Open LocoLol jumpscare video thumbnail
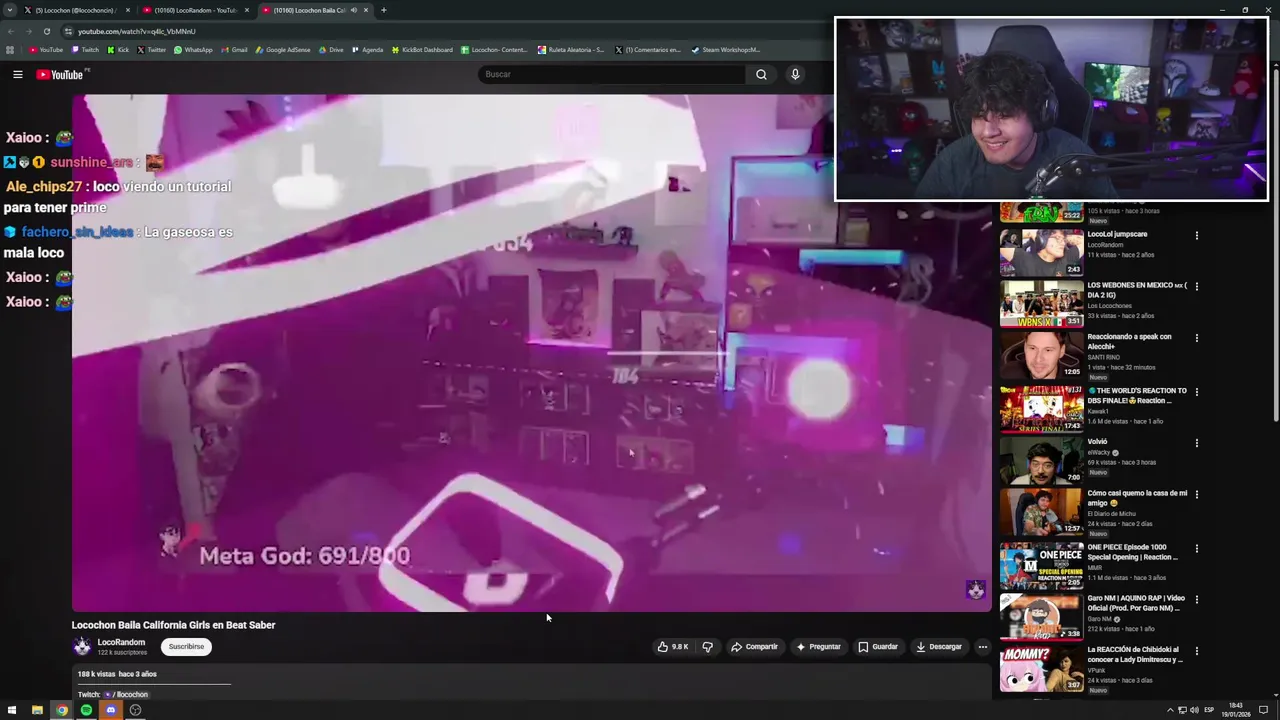Viewport: 1280px width, 720px height. 1041,253
